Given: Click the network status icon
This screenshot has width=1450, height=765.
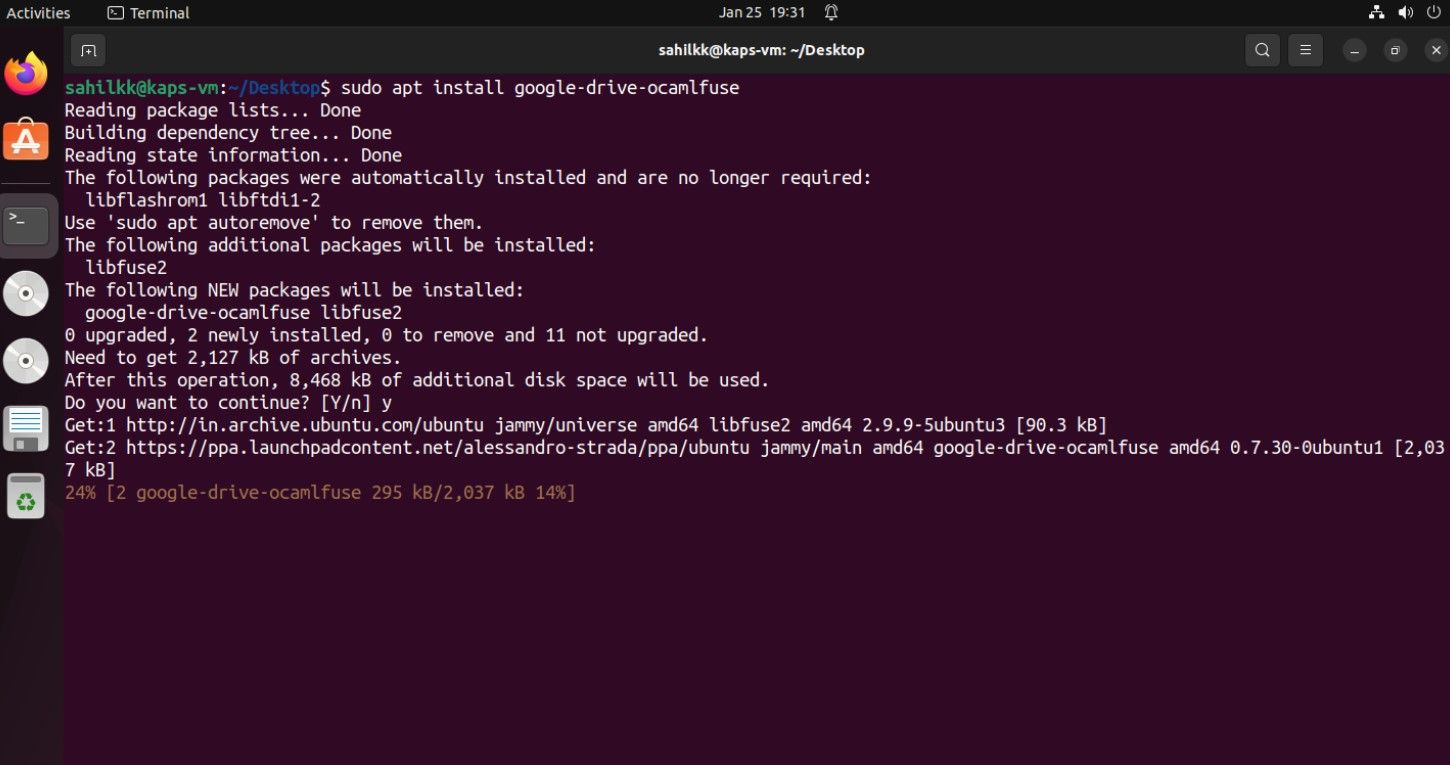Looking at the screenshot, I should [1377, 13].
